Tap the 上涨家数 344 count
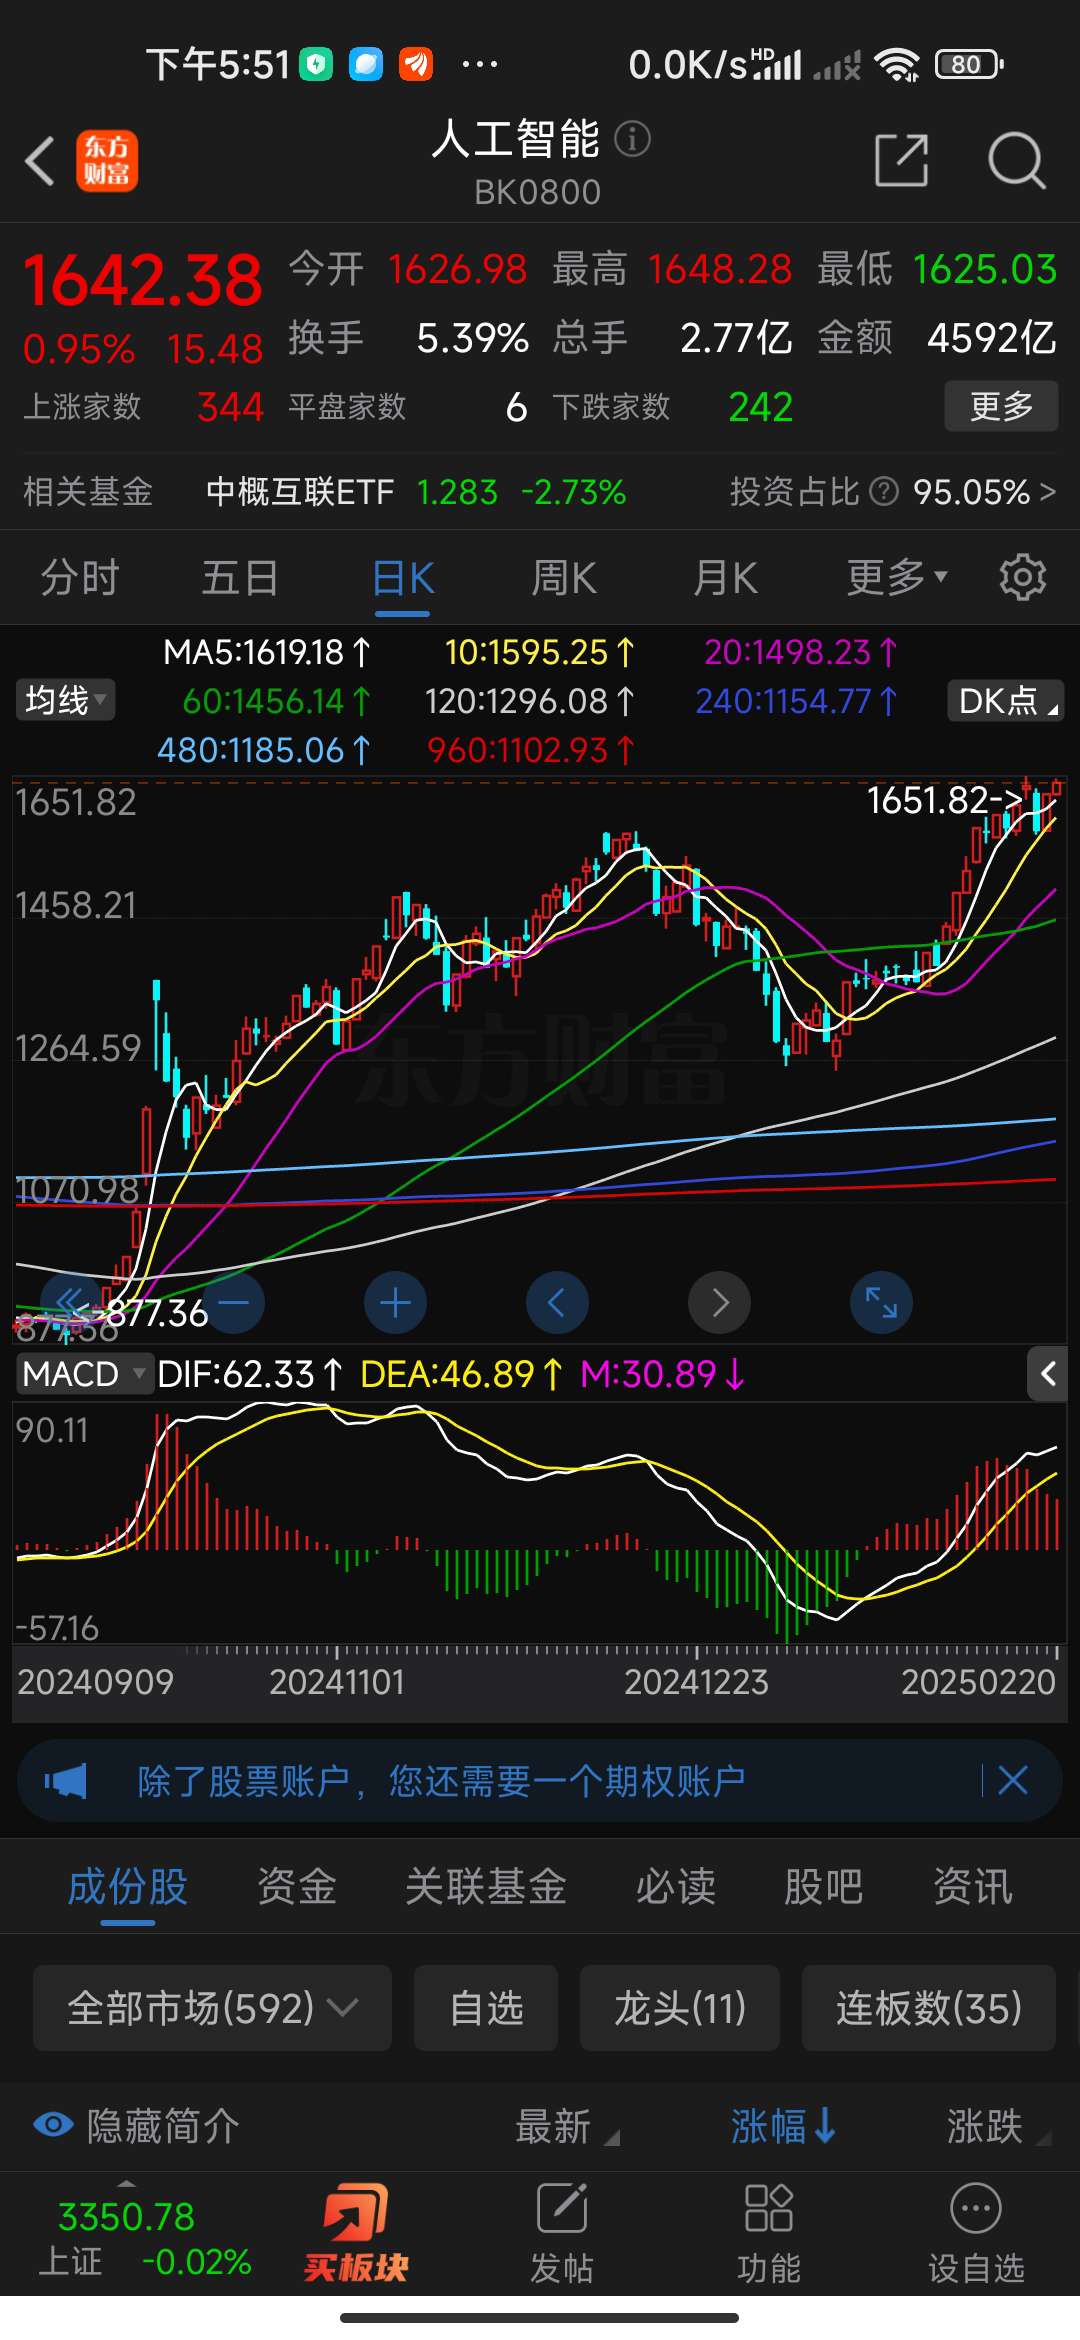The height and width of the screenshot is (2340, 1080). point(143,407)
